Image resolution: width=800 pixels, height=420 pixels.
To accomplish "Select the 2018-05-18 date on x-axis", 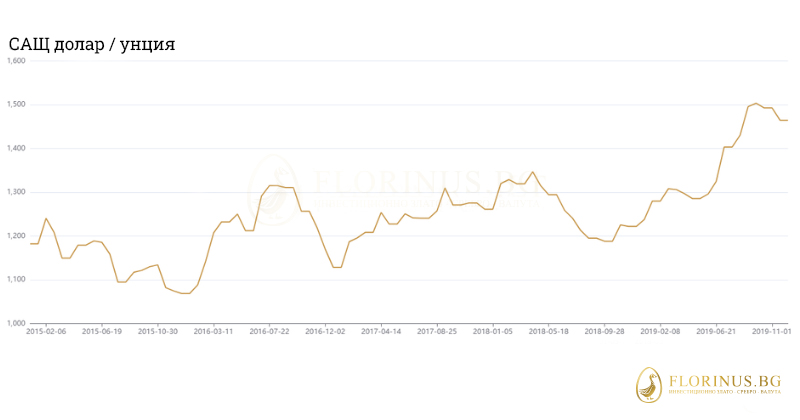I will click(549, 331).
